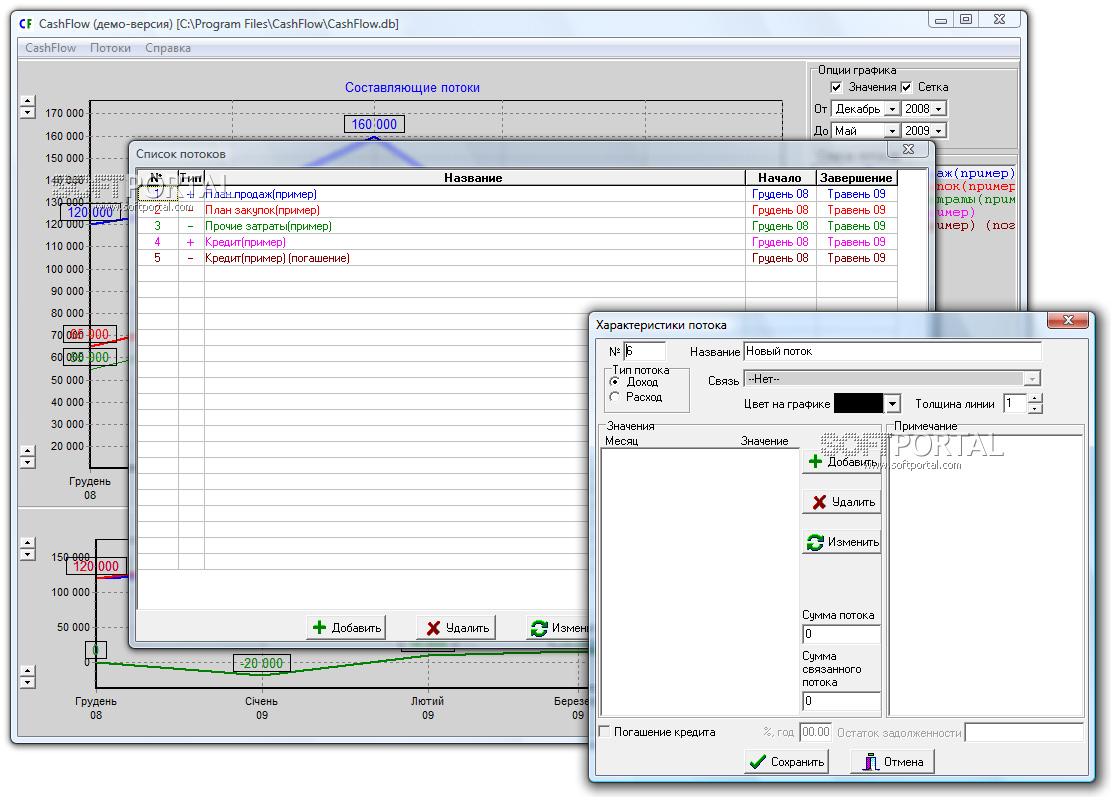Increase Толщина линии value

(1035, 399)
